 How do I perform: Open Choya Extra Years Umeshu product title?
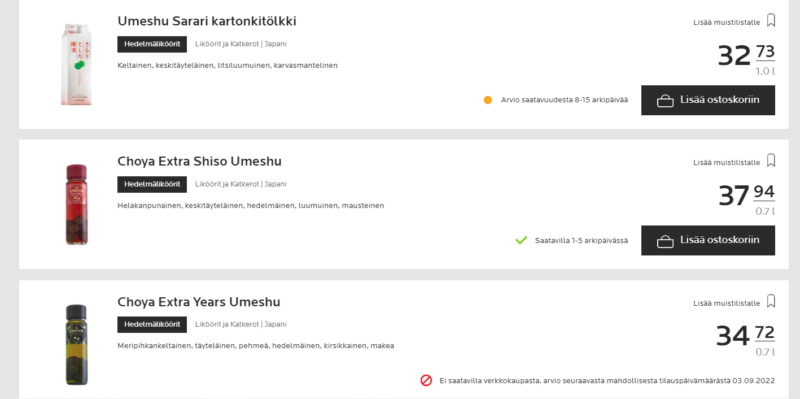click(199, 302)
